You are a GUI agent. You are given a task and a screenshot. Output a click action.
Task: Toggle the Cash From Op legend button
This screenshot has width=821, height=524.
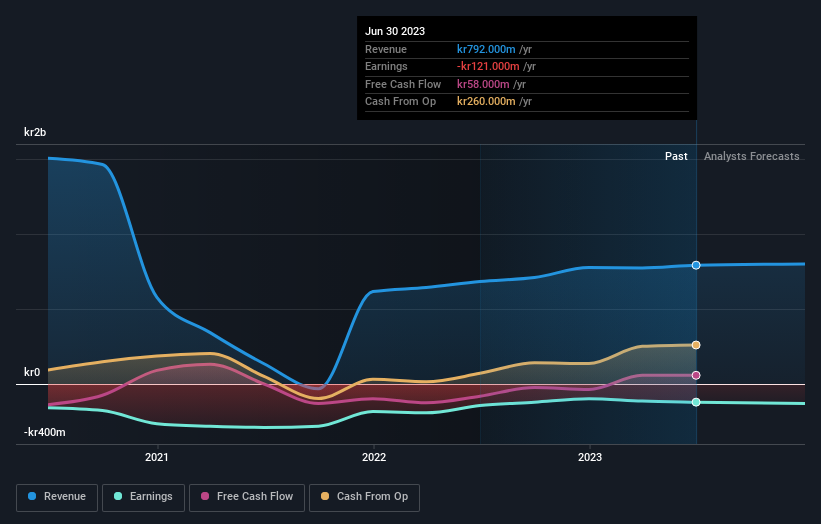coord(364,497)
